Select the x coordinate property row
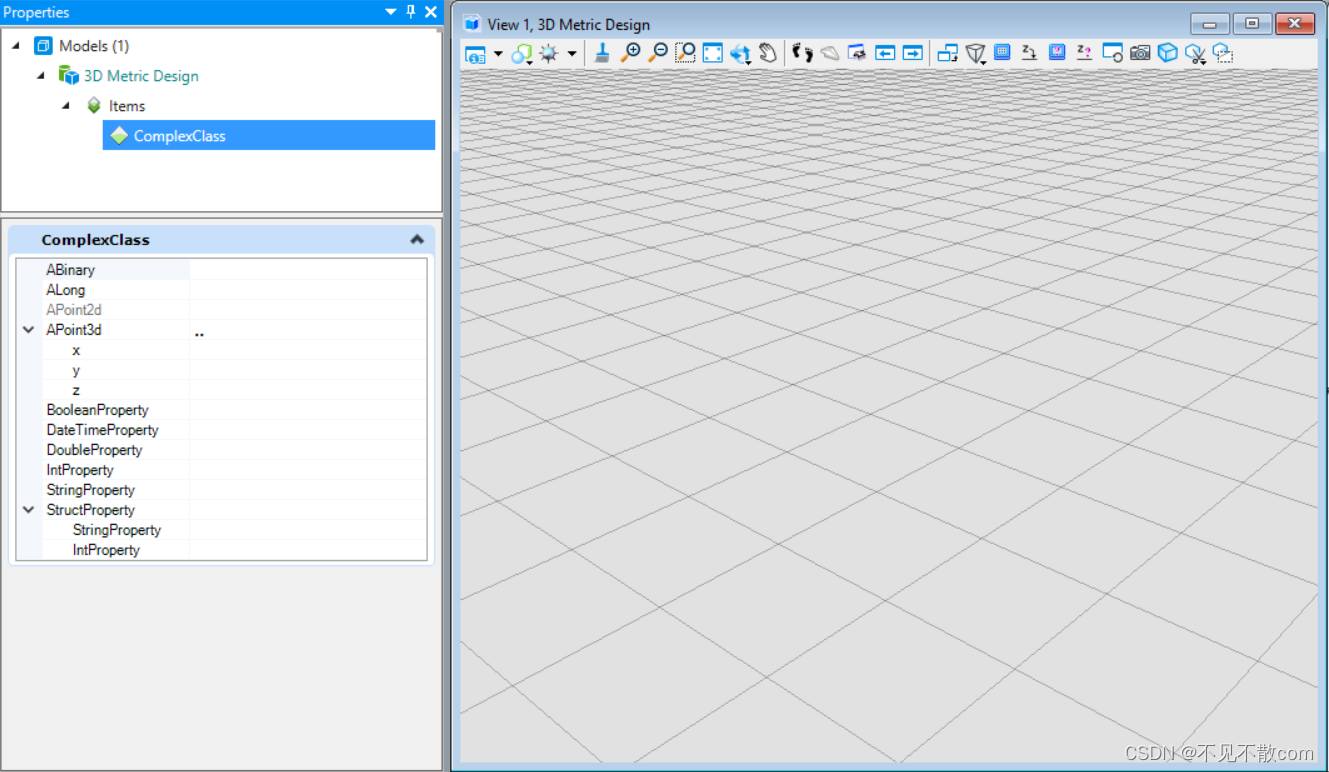Screen dimensions: 1329x772 [x=222, y=350]
